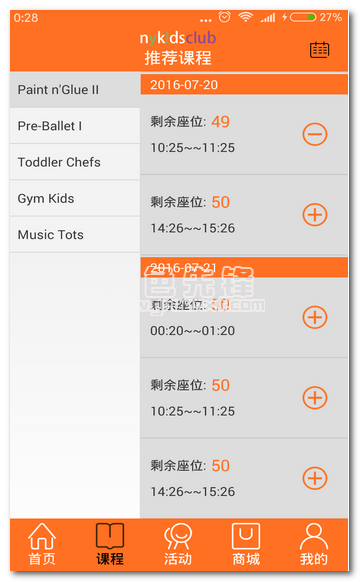
Task: Add the 2016-07-21 14:26~~15:26 session
Action: (x=315, y=478)
